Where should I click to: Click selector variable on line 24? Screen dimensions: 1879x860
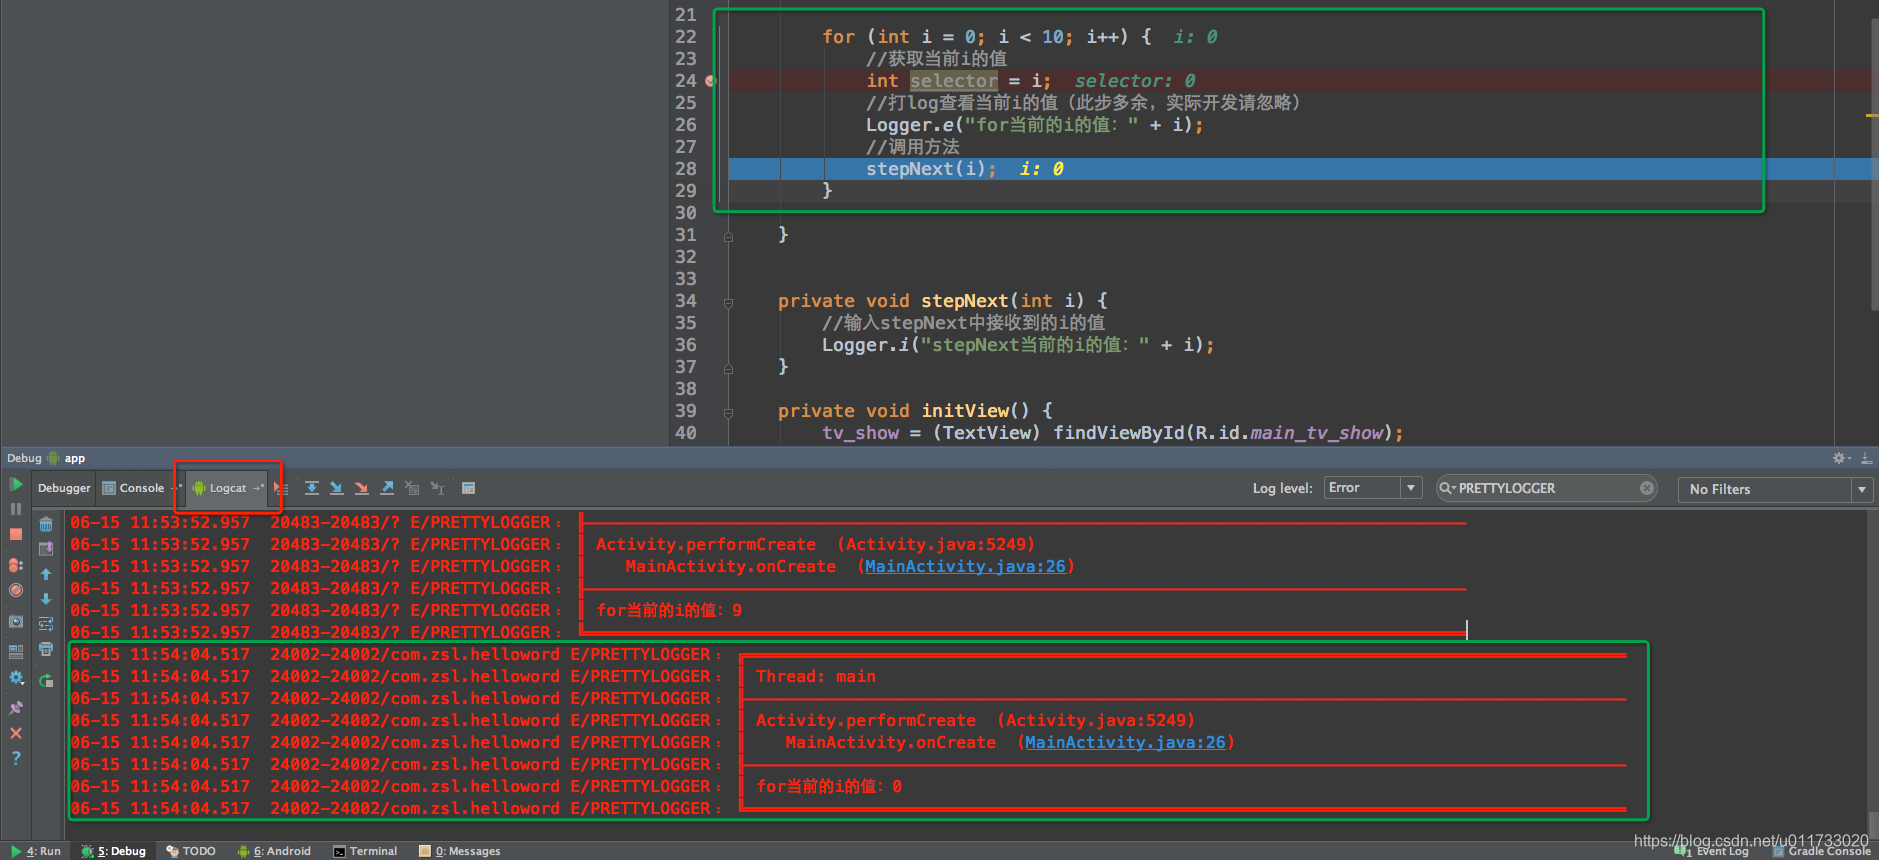(x=953, y=81)
